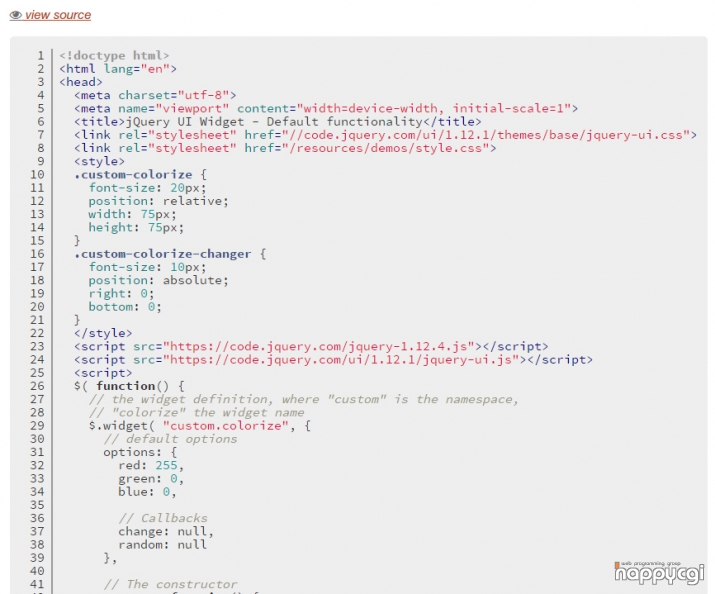Click the title jQuery UI Widget line

click(277, 122)
